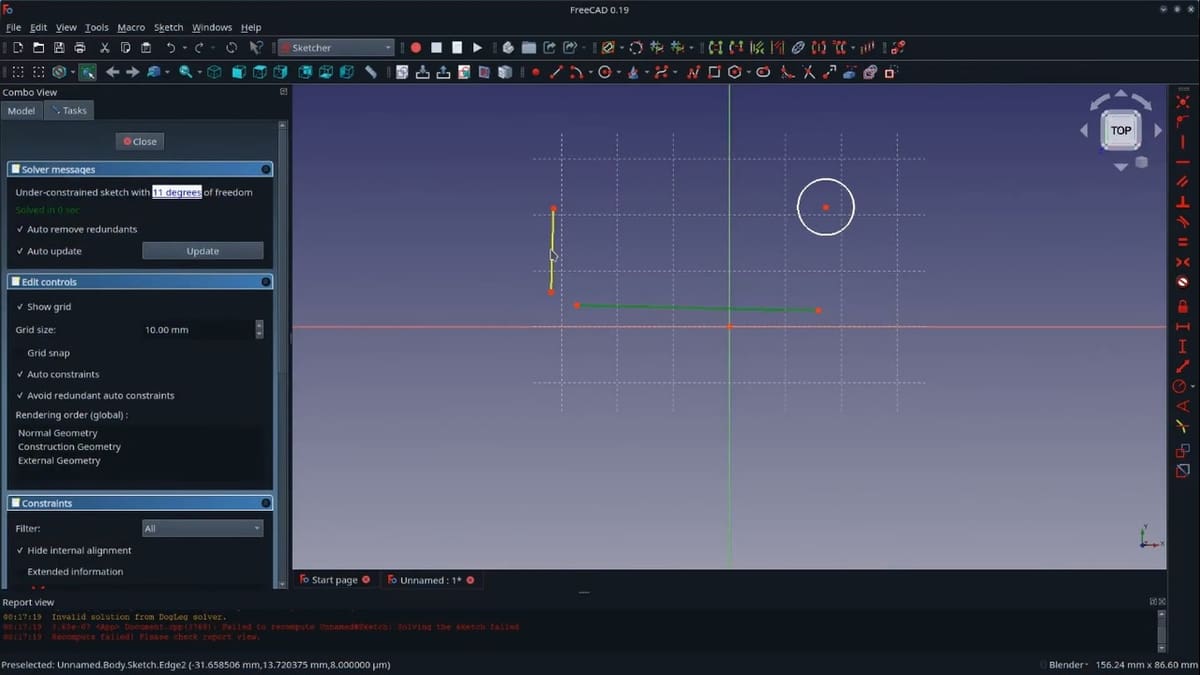Image resolution: width=1200 pixels, height=675 pixels.
Task: Click the Refresh recompute icon
Action: pos(231,47)
